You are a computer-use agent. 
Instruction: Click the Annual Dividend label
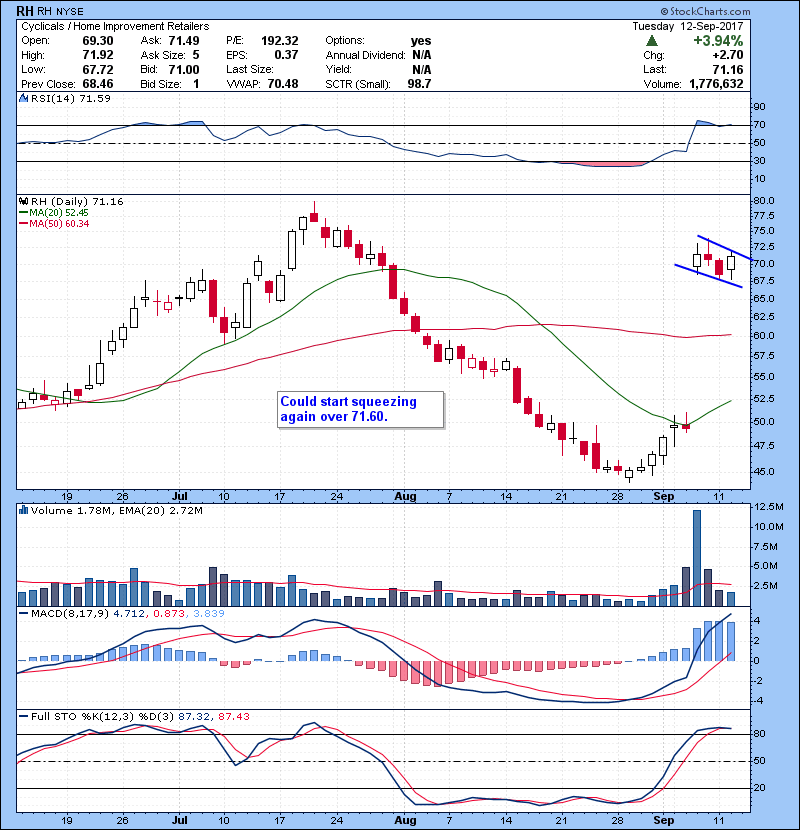pyautogui.click(x=365, y=55)
